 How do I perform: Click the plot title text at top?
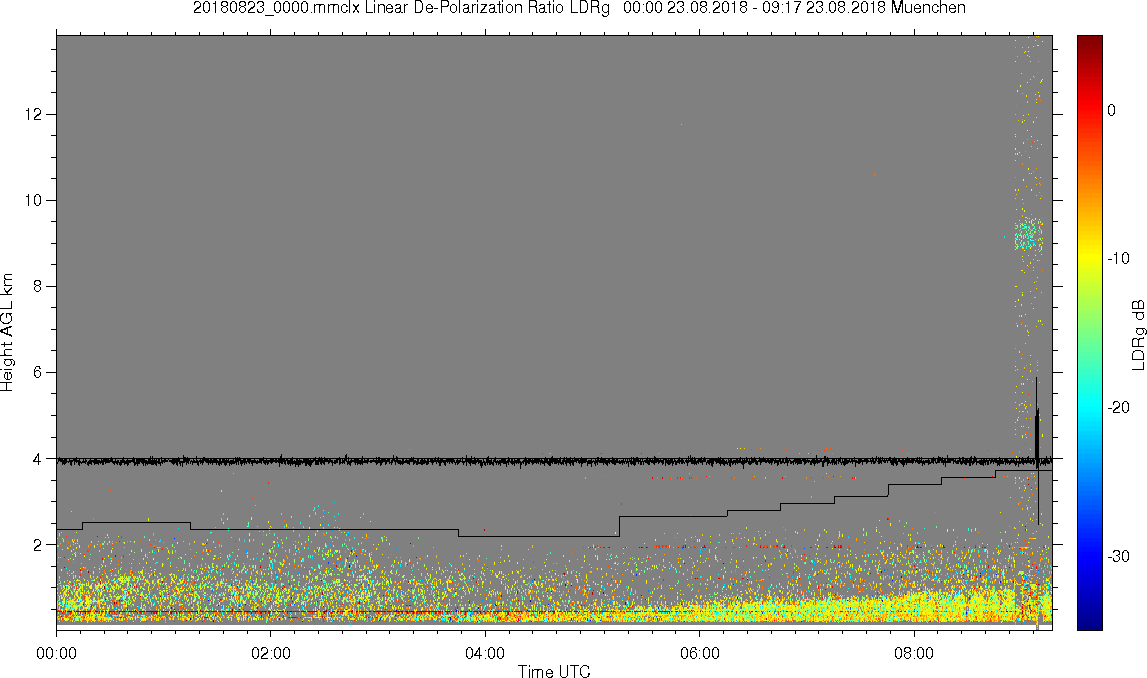(x=579, y=8)
